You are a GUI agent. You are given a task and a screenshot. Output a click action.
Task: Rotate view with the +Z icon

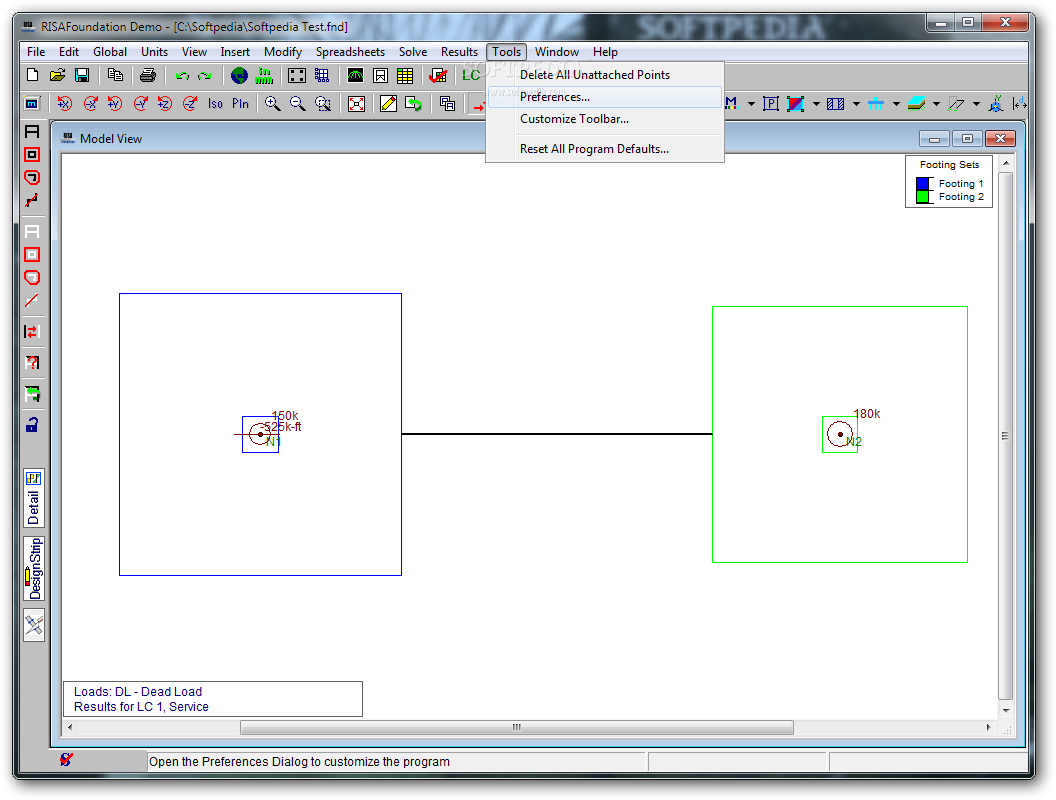(x=165, y=104)
